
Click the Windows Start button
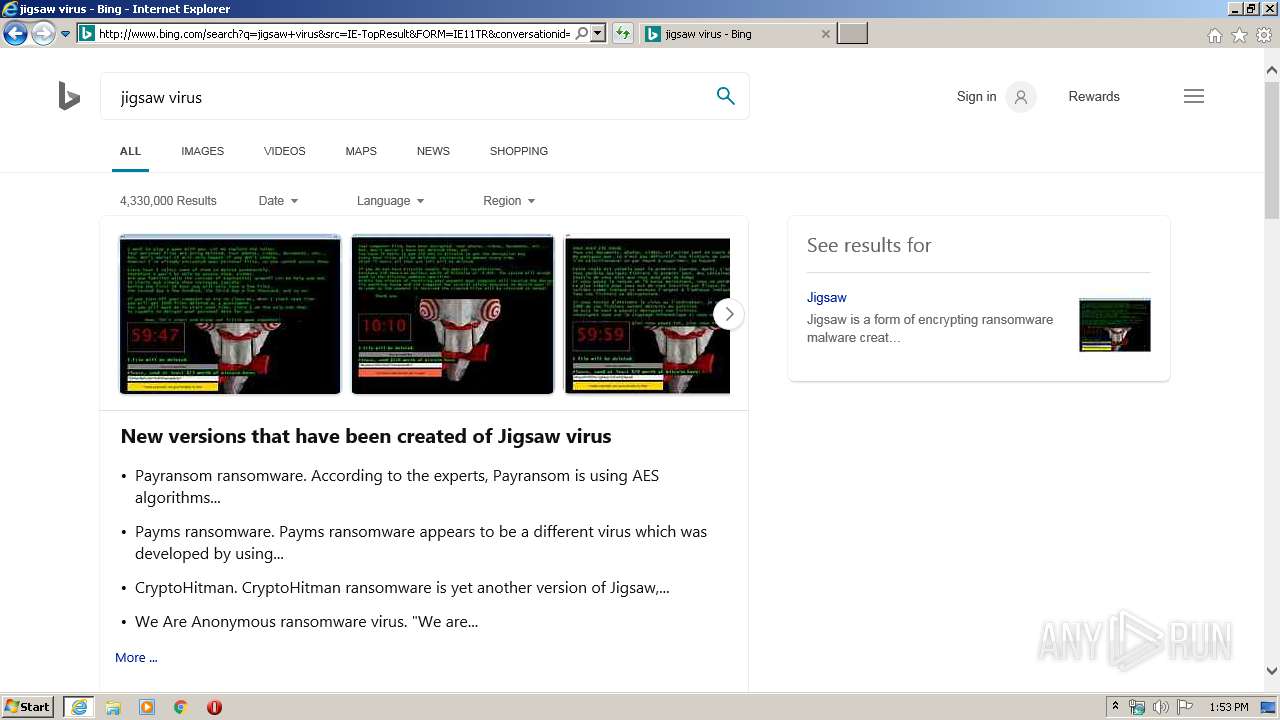click(x=28, y=706)
